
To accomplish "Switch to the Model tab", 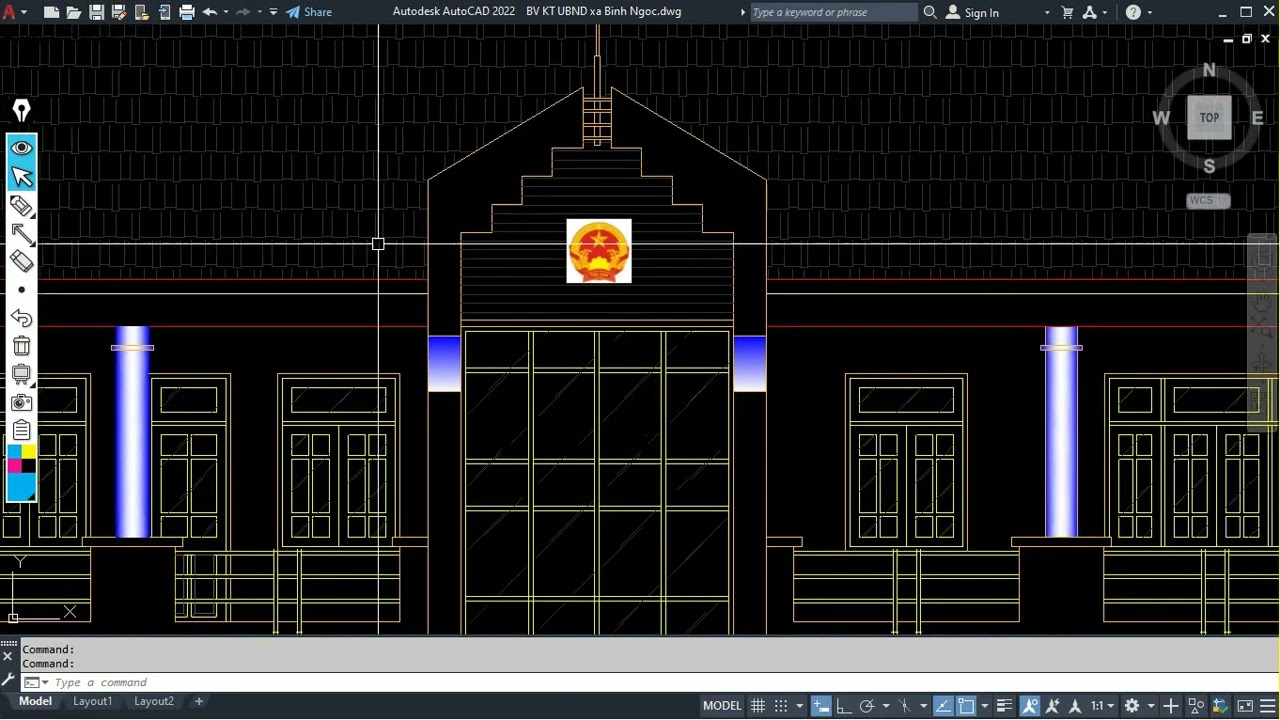I will [x=35, y=702].
